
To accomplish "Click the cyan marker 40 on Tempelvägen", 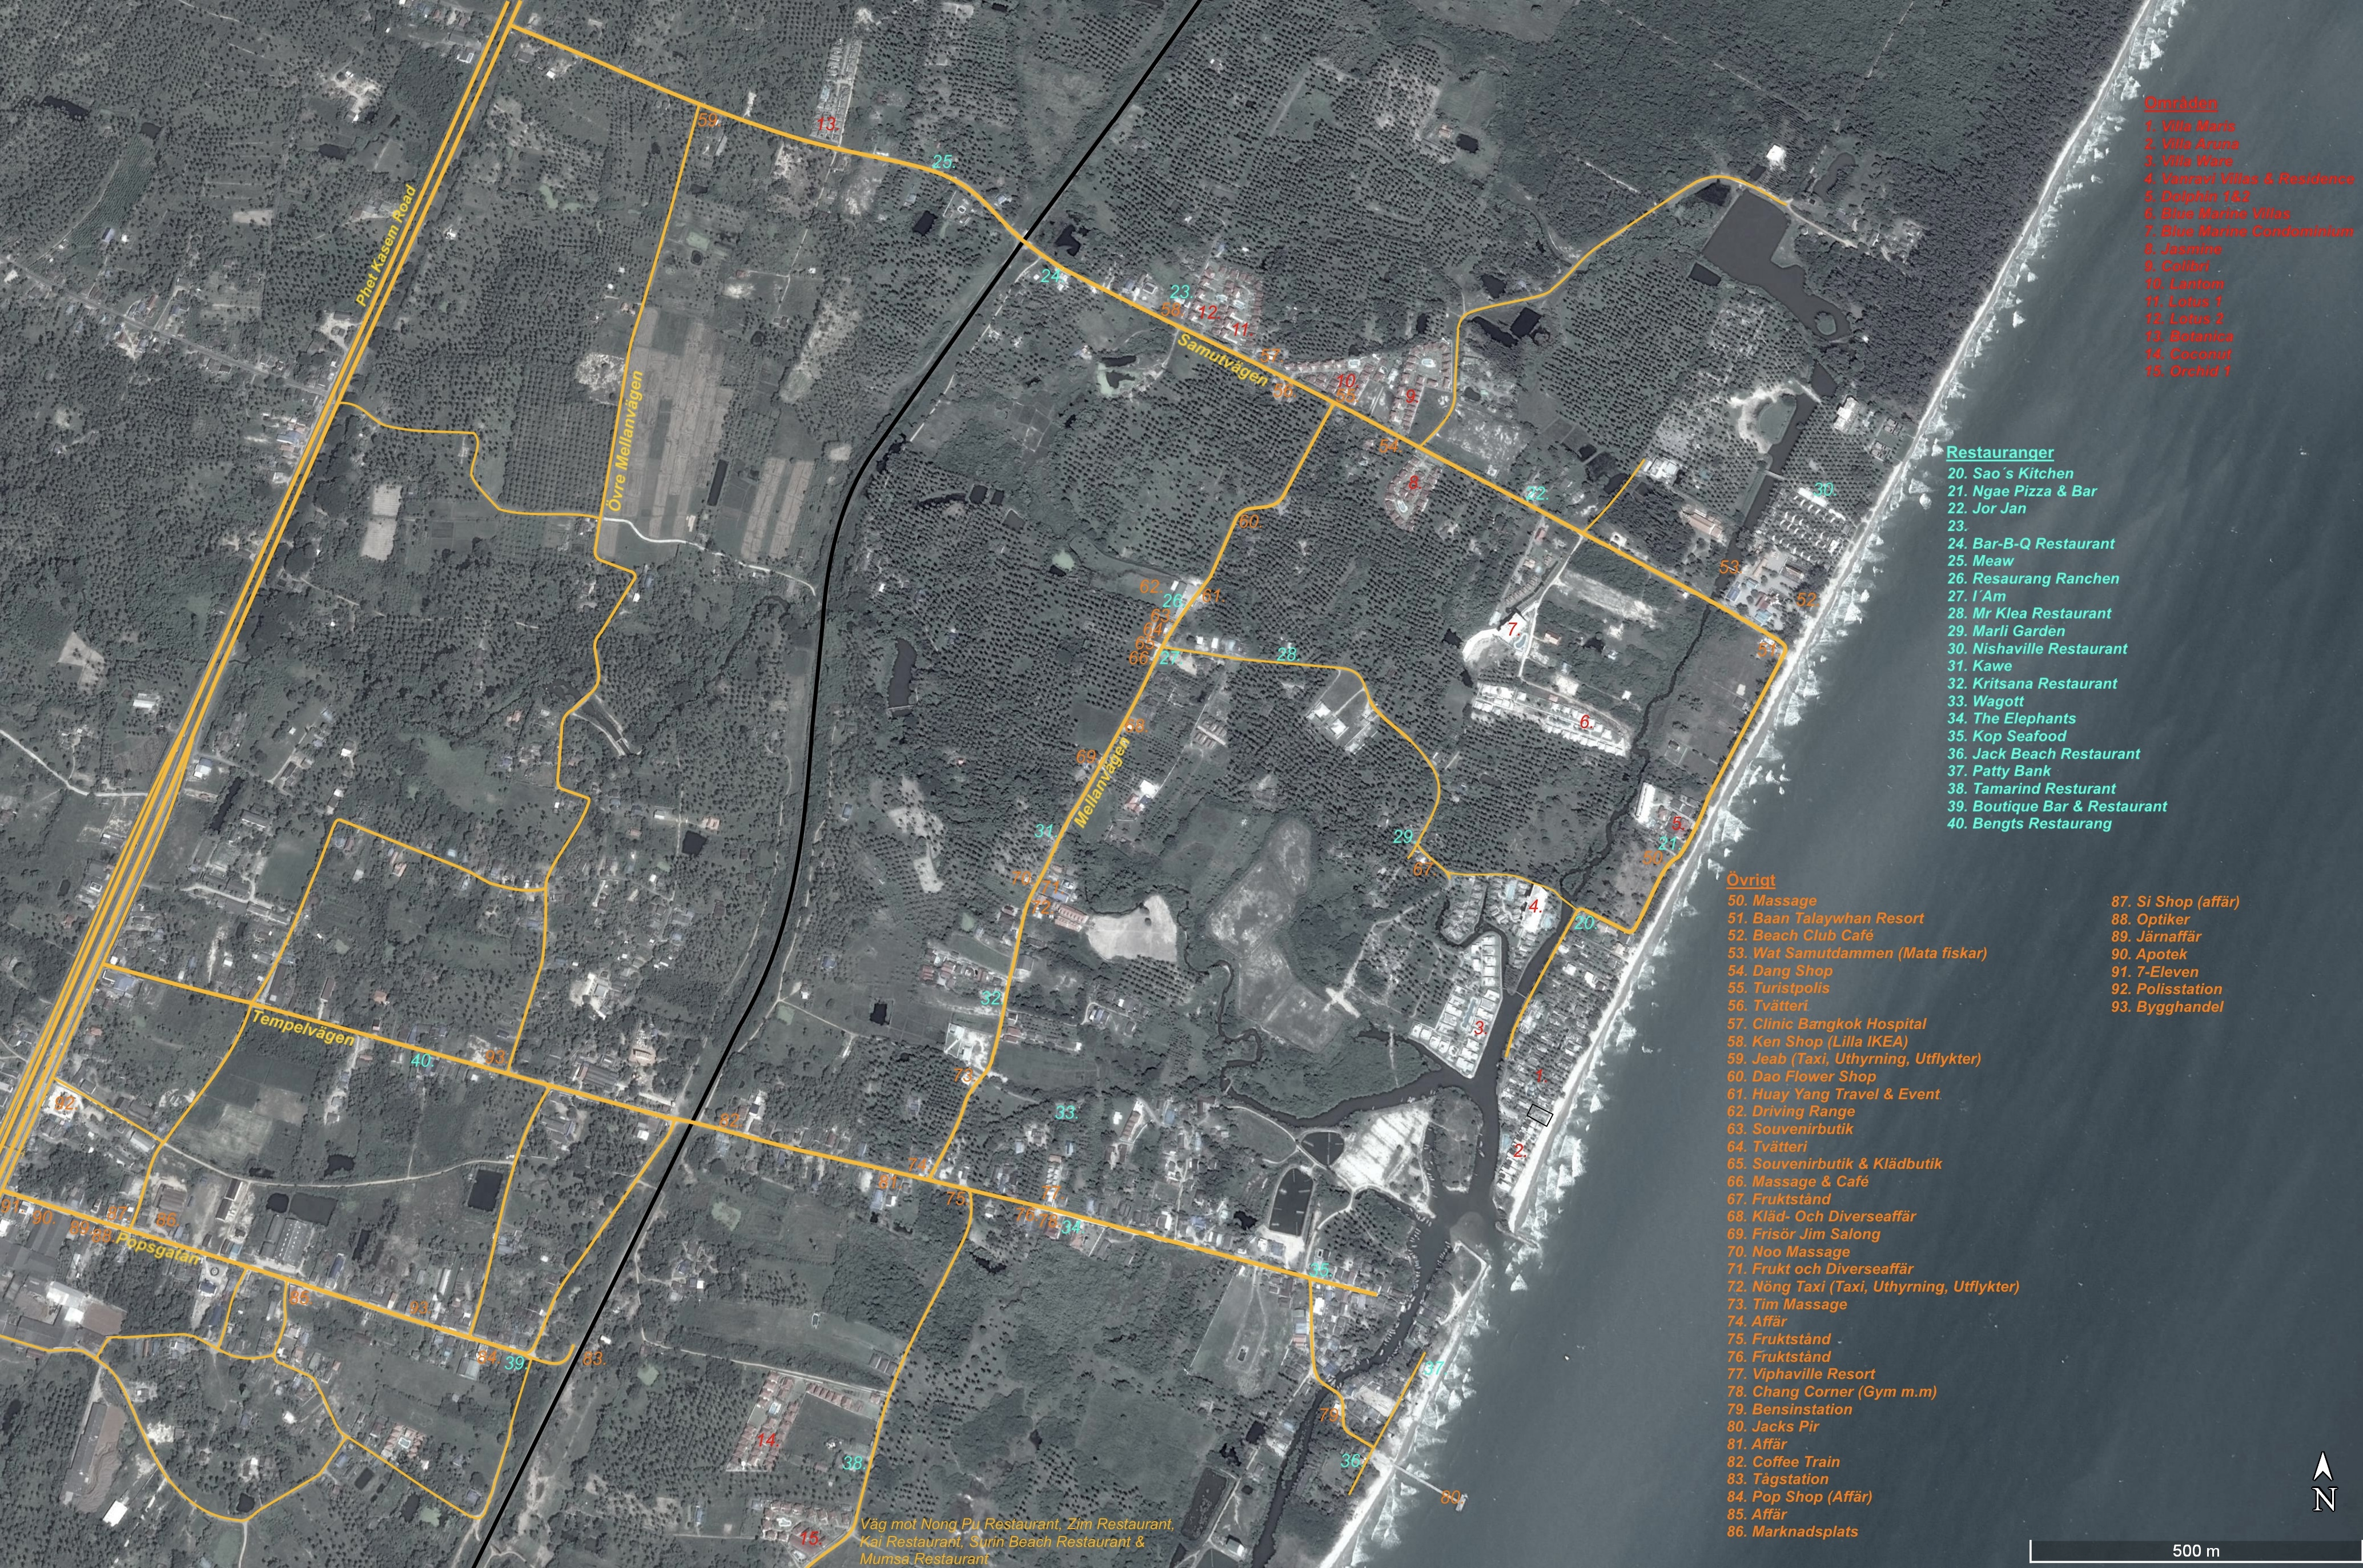I will coord(422,1061).
